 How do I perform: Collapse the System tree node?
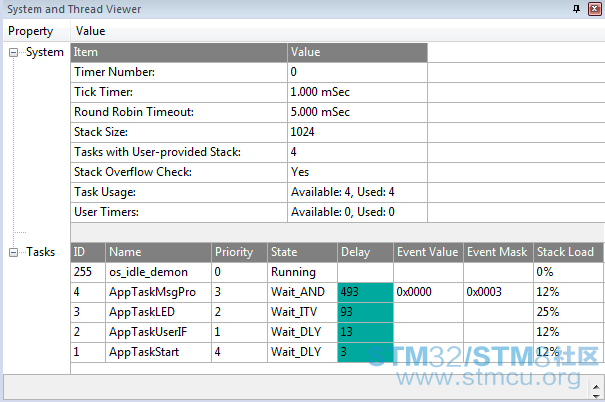click(14, 52)
